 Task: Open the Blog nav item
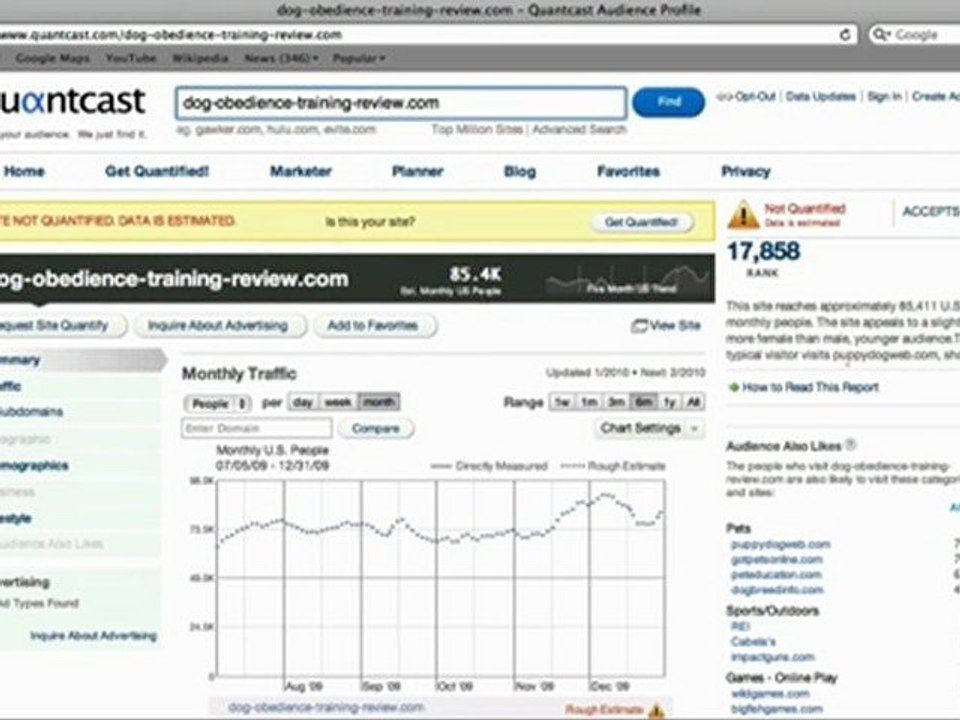coord(520,171)
